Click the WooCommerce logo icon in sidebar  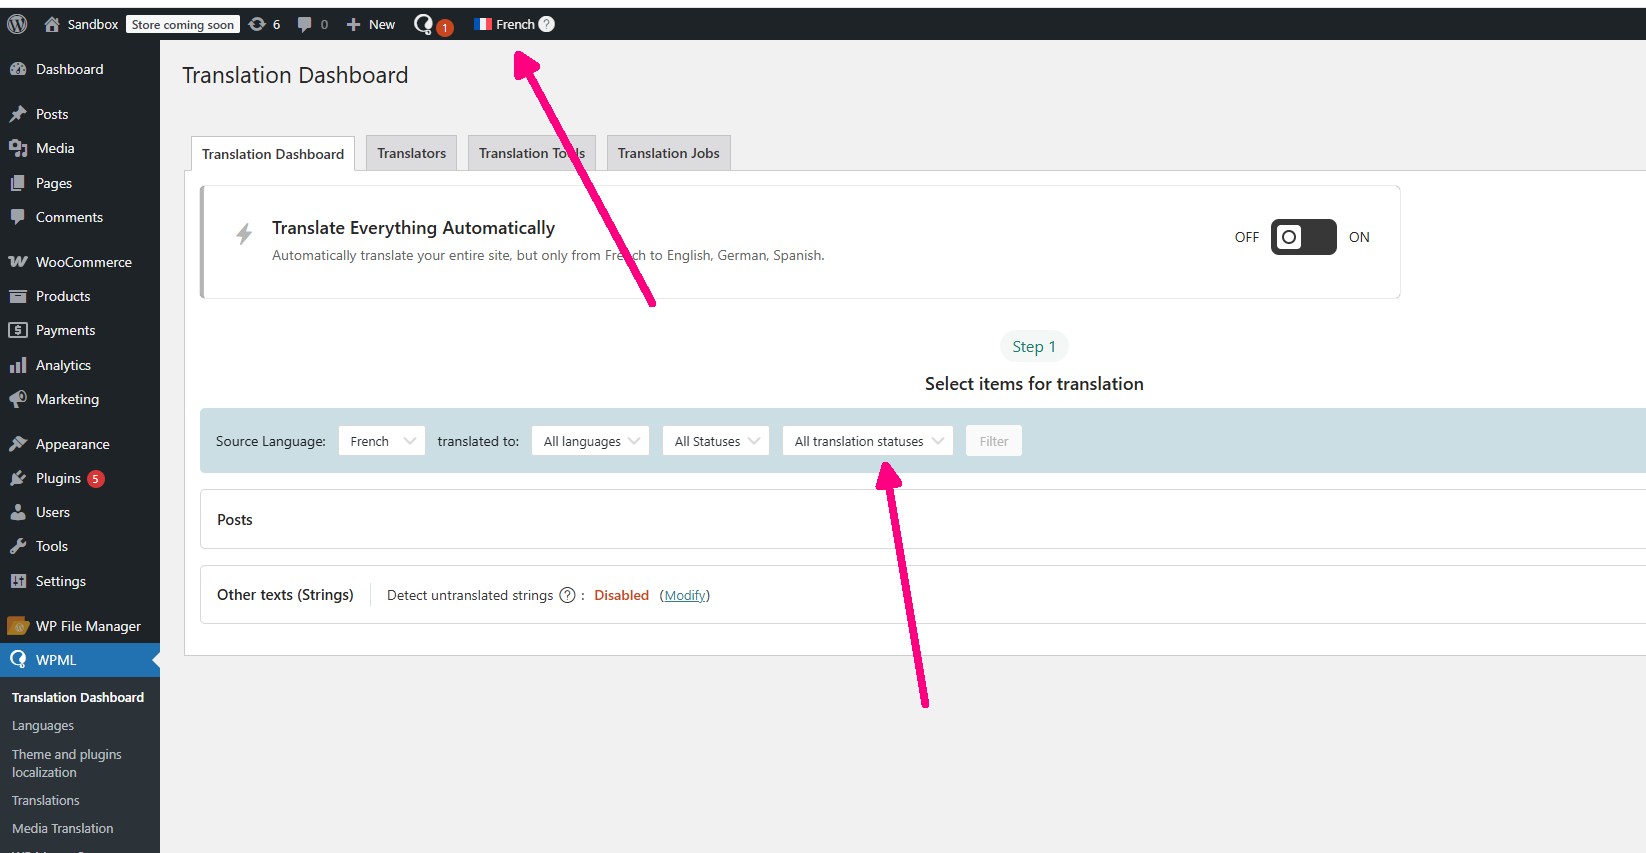coord(18,262)
